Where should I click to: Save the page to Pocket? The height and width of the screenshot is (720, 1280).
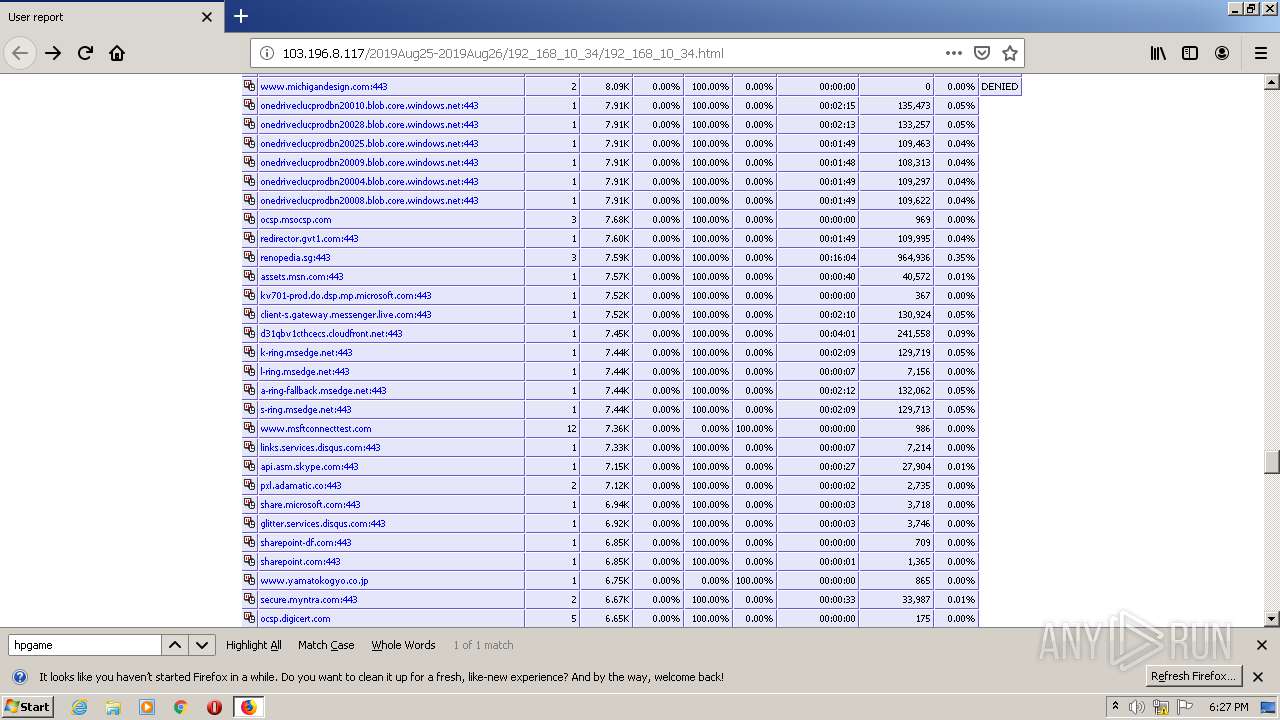pos(982,53)
